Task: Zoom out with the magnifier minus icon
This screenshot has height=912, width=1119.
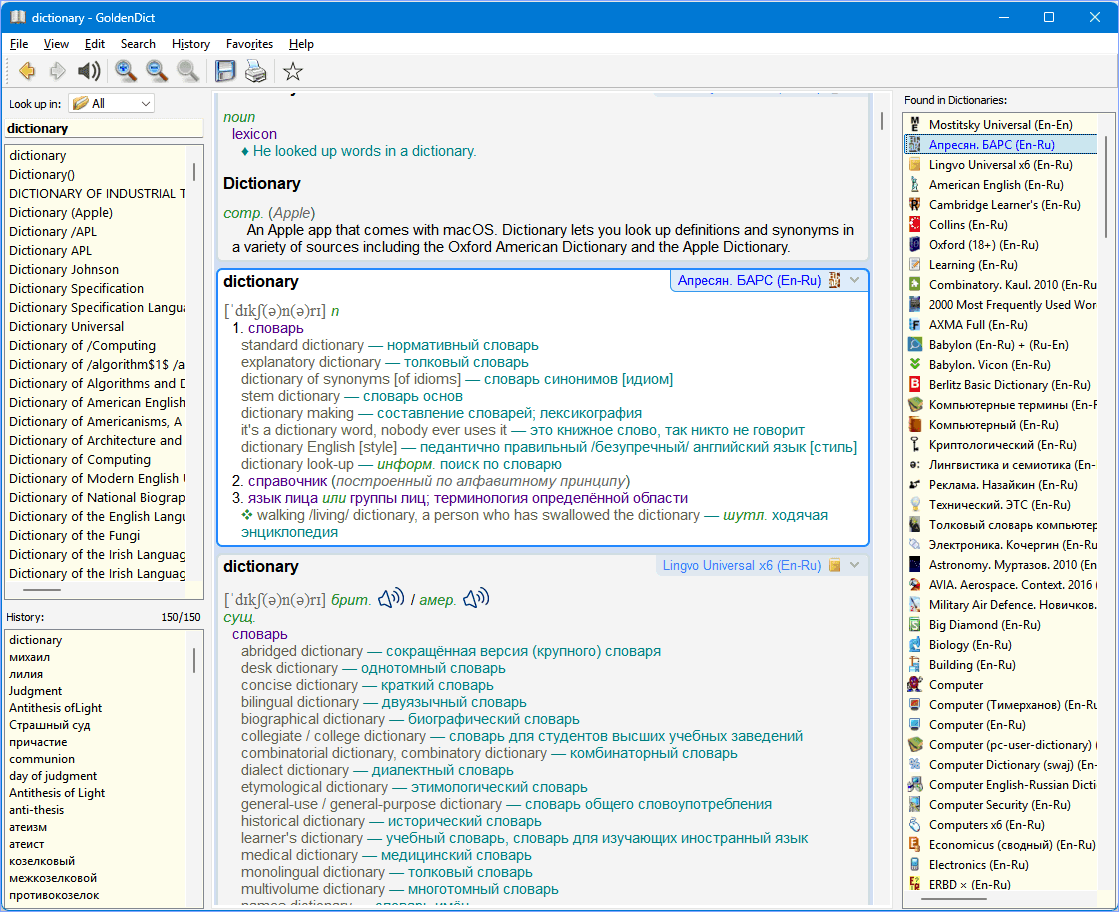Action: coord(156,71)
